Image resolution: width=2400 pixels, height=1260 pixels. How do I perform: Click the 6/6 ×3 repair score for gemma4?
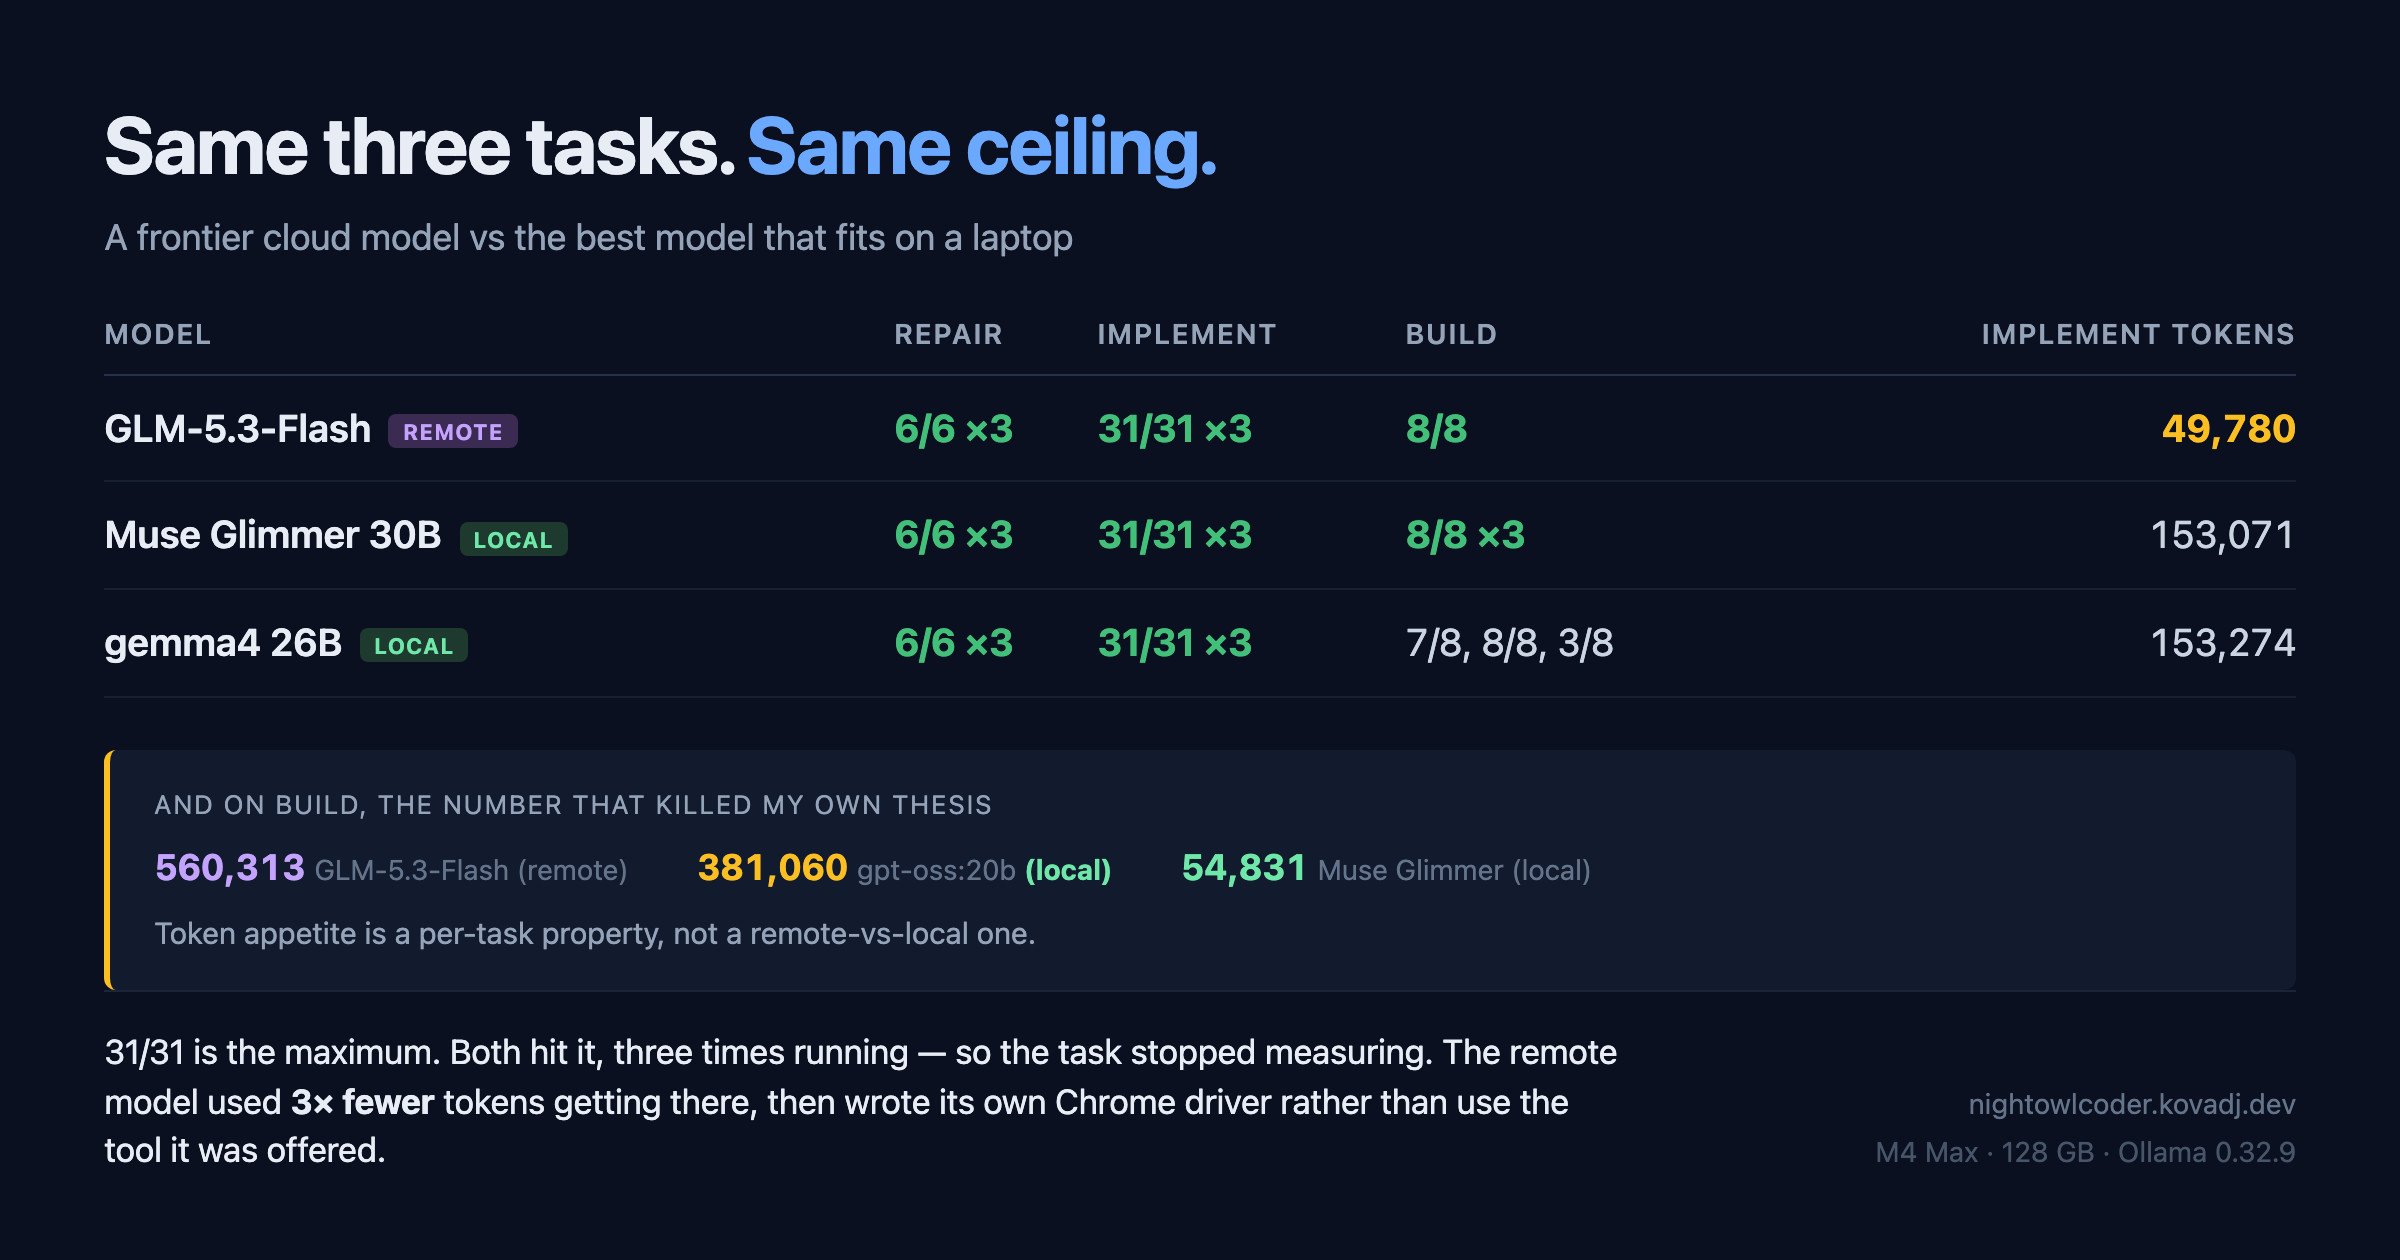coord(954,643)
